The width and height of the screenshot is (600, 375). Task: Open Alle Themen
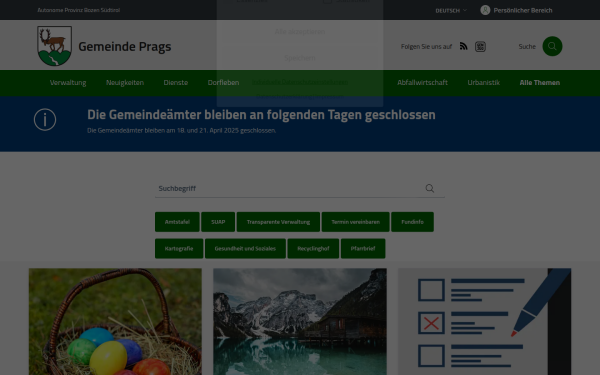point(540,83)
